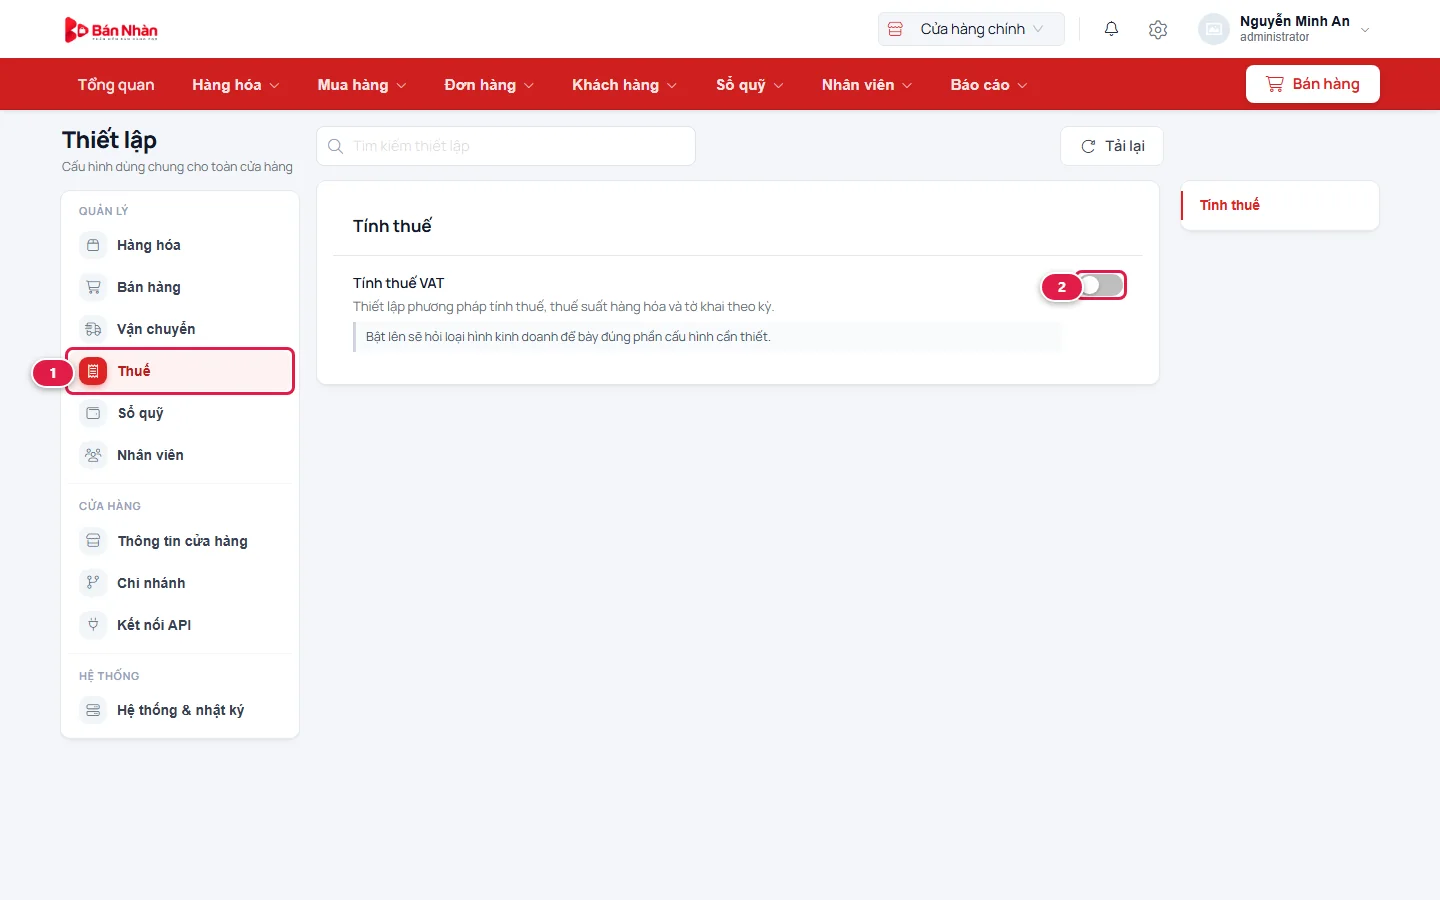The height and width of the screenshot is (900, 1440).
Task: Open settings via the gear icon
Action: click(x=1158, y=29)
